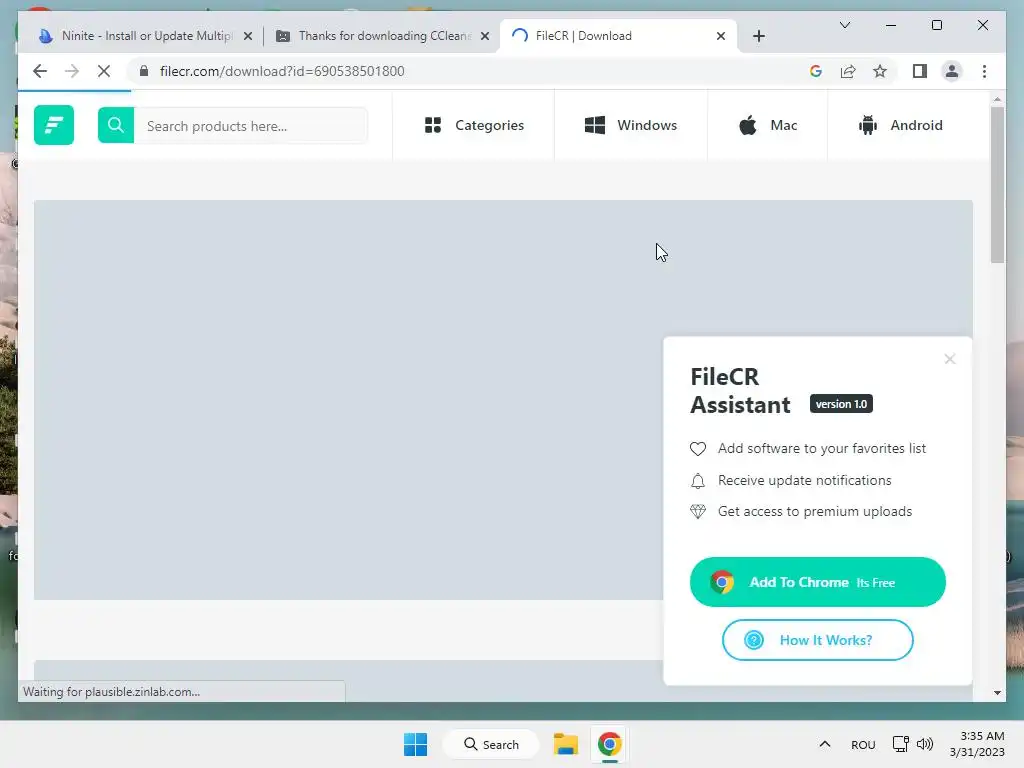
Task: Click the address bar URL
Action: click(282, 71)
